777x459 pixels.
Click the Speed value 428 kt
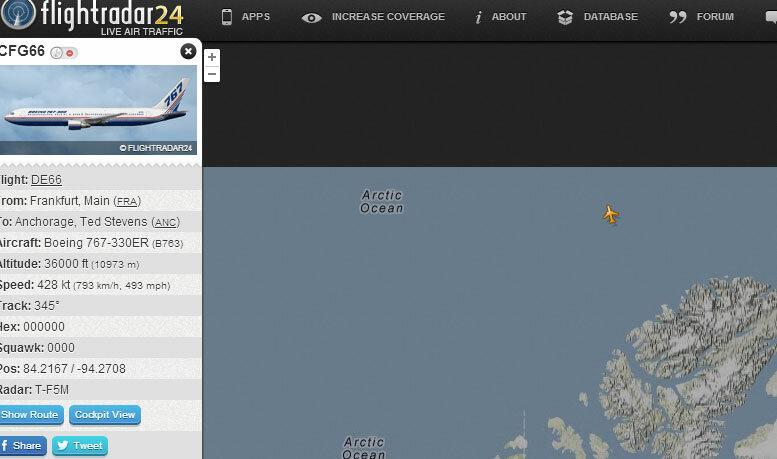tap(54, 285)
